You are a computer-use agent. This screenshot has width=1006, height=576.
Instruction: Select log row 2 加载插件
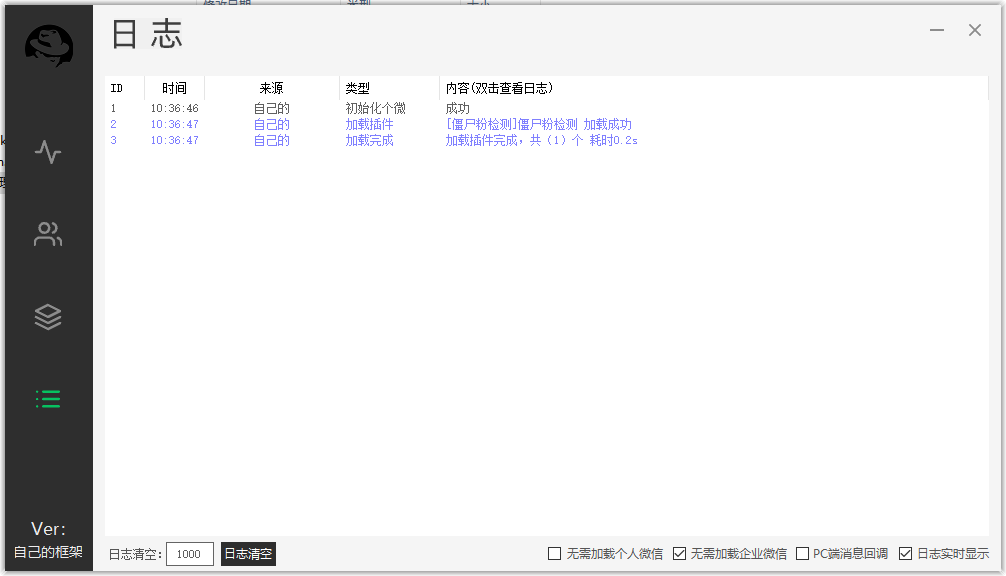[547, 124]
